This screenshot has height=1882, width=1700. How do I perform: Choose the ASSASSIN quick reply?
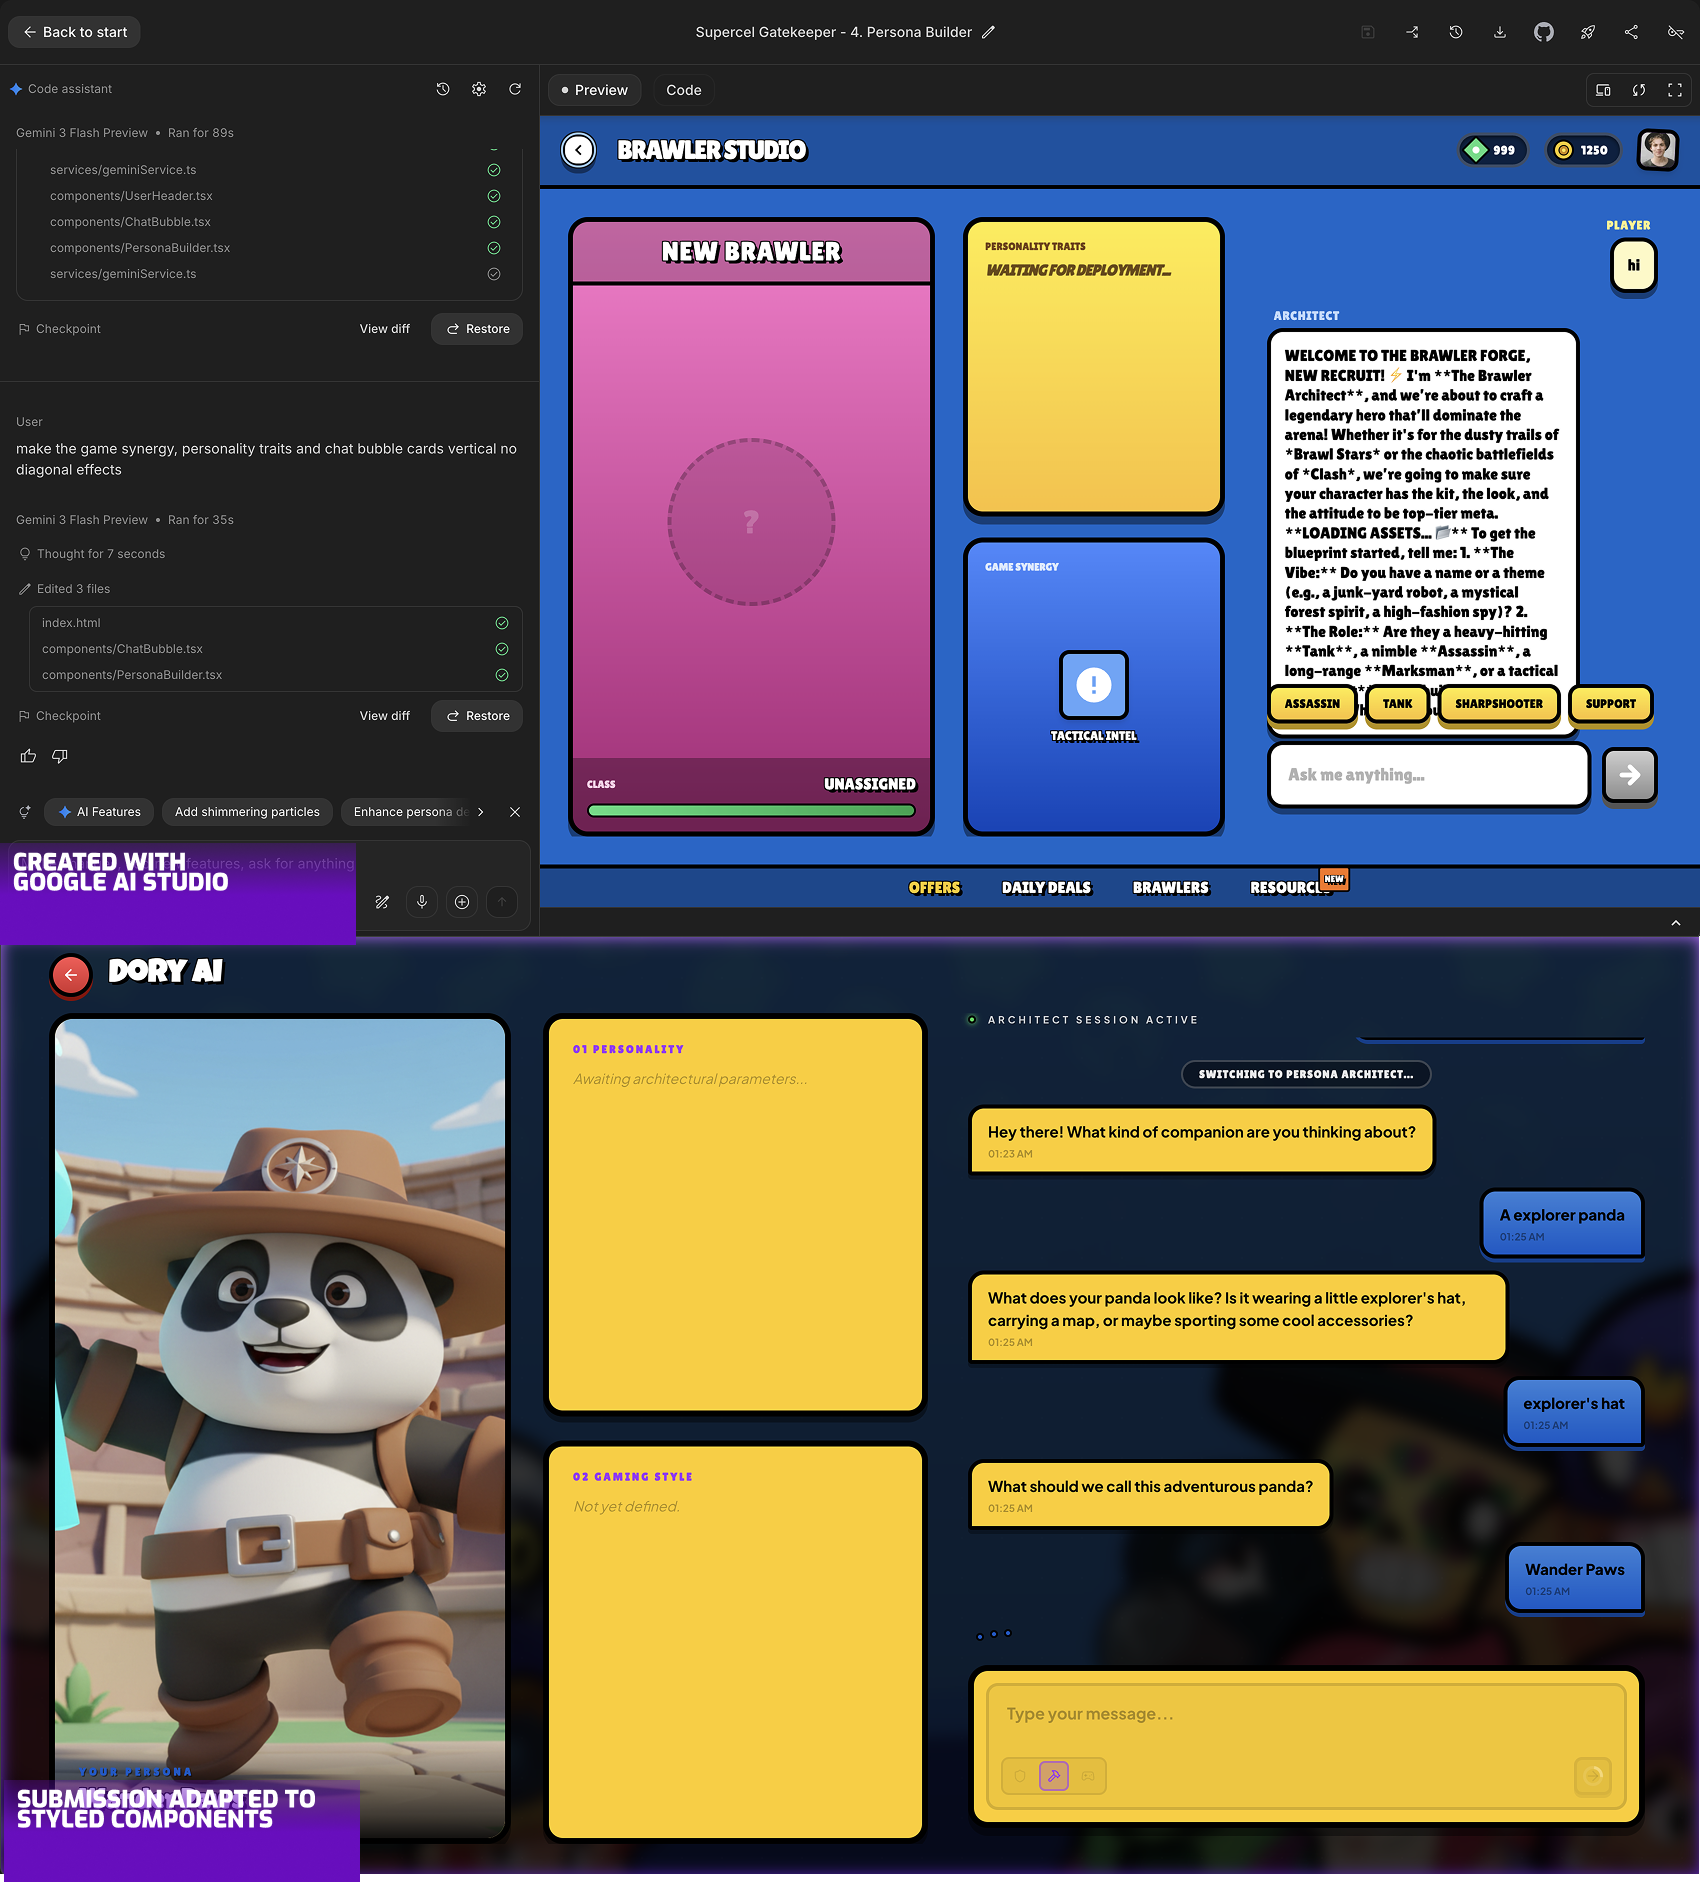click(1312, 704)
